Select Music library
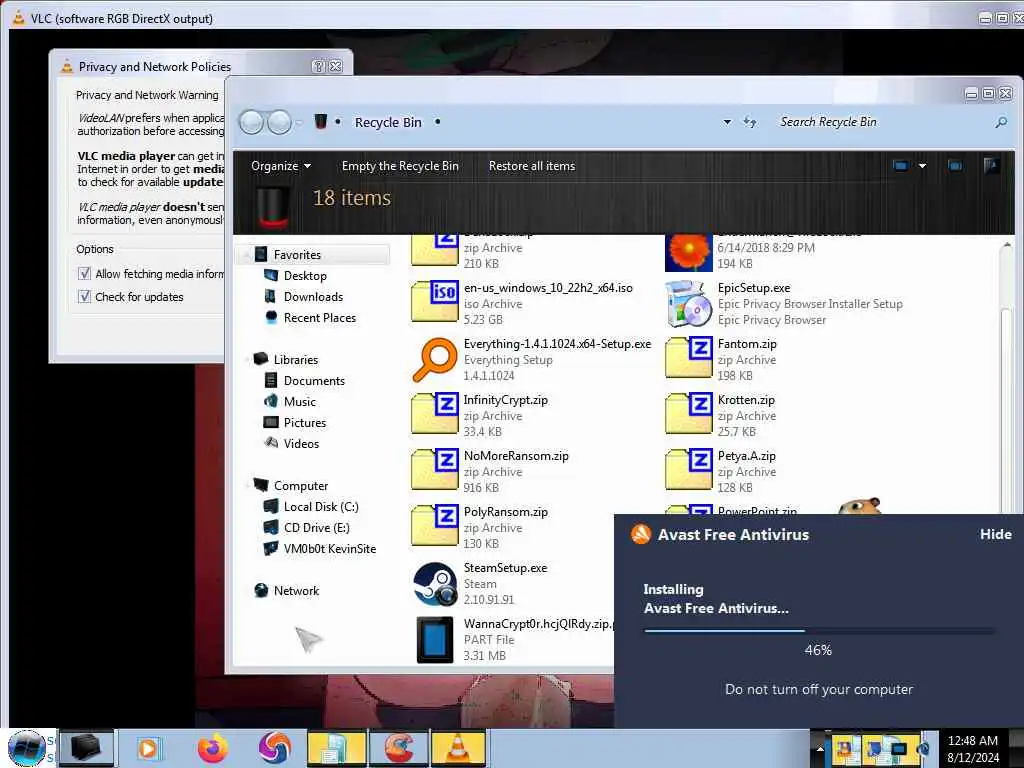This screenshot has height=768, width=1024. coord(299,401)
